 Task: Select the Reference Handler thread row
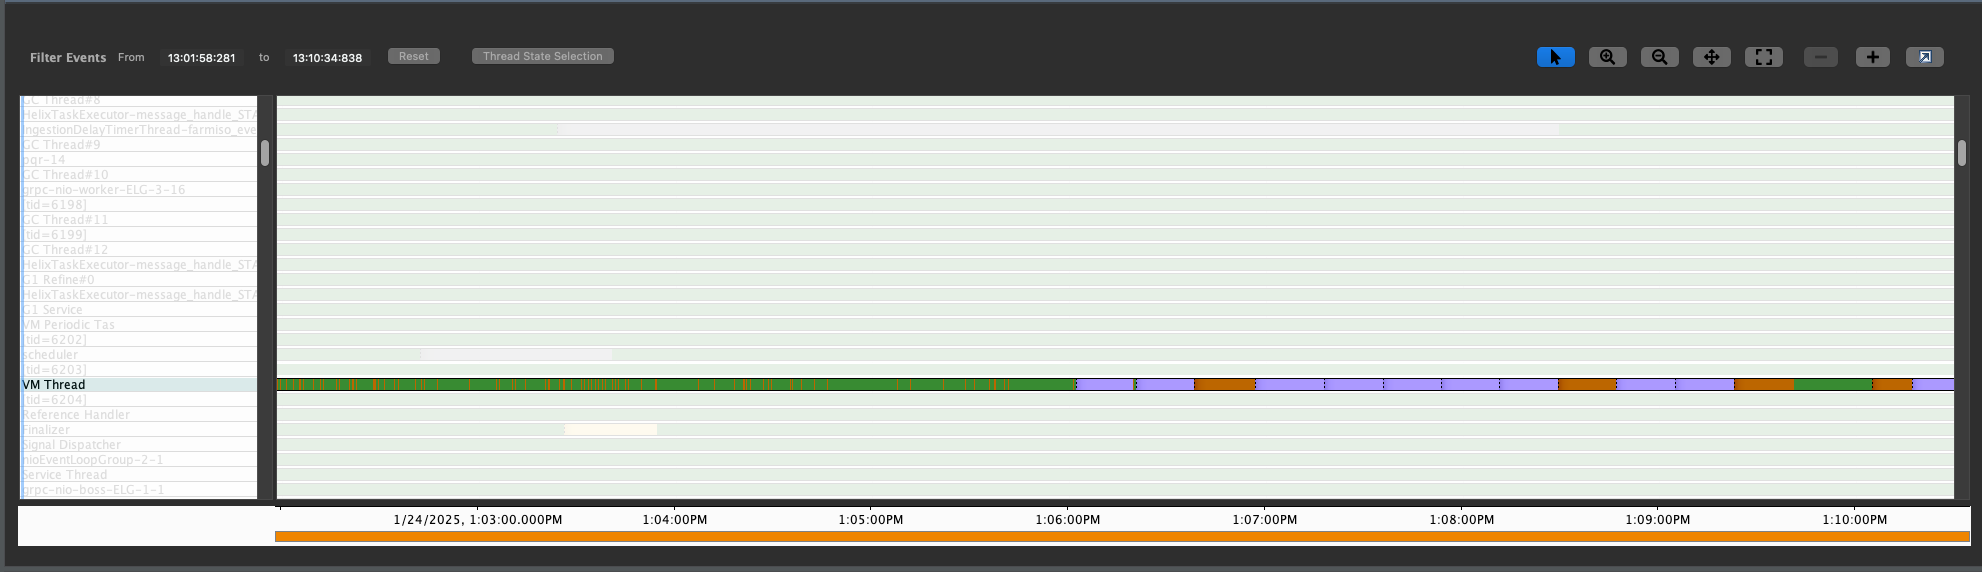[76, 415]
